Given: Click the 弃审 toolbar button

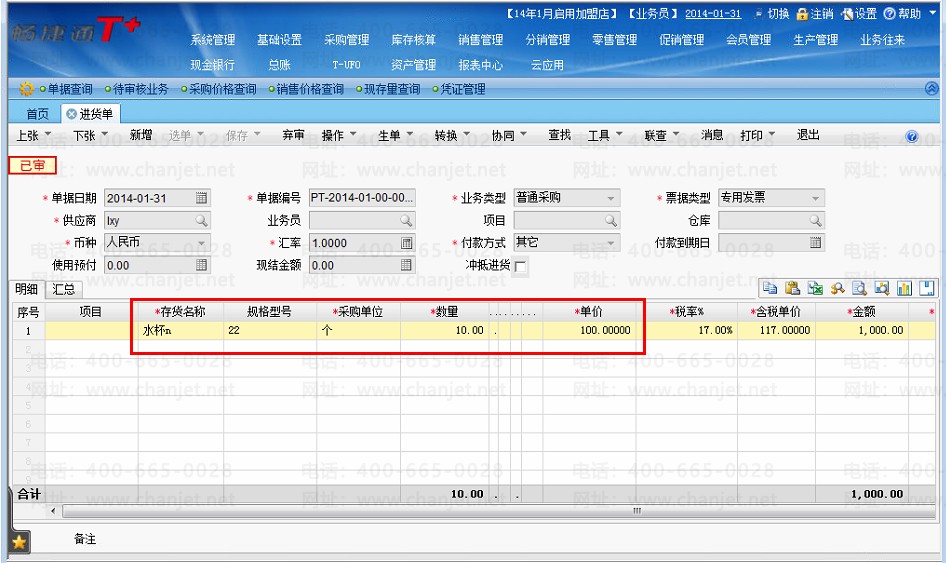Looking at the screenshot, I should point(293,135).
